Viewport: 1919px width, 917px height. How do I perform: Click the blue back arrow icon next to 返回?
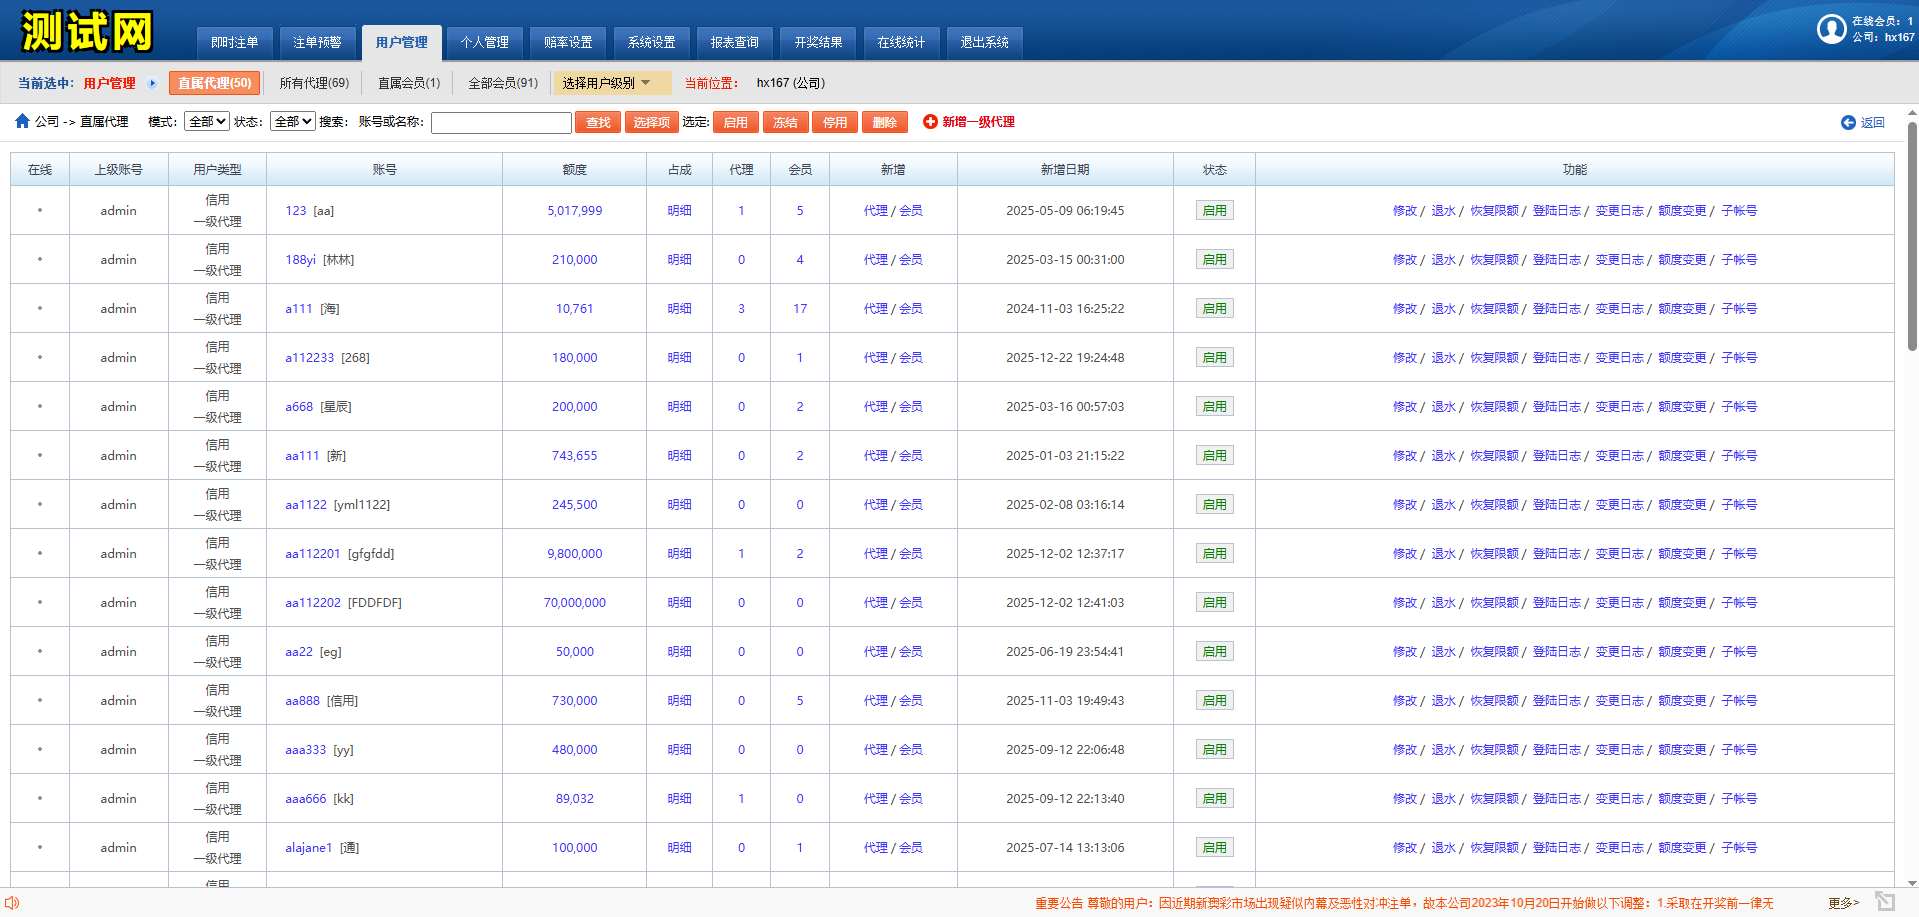coord(1848,122)
